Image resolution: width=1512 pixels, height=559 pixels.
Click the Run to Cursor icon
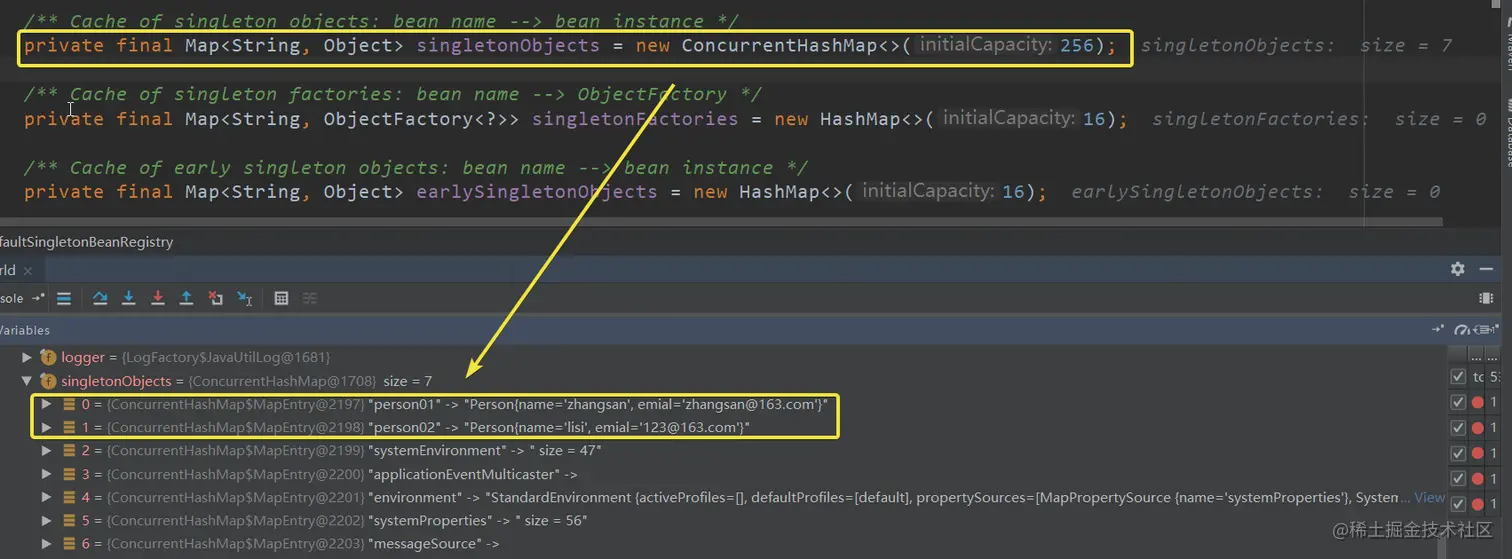244,298
